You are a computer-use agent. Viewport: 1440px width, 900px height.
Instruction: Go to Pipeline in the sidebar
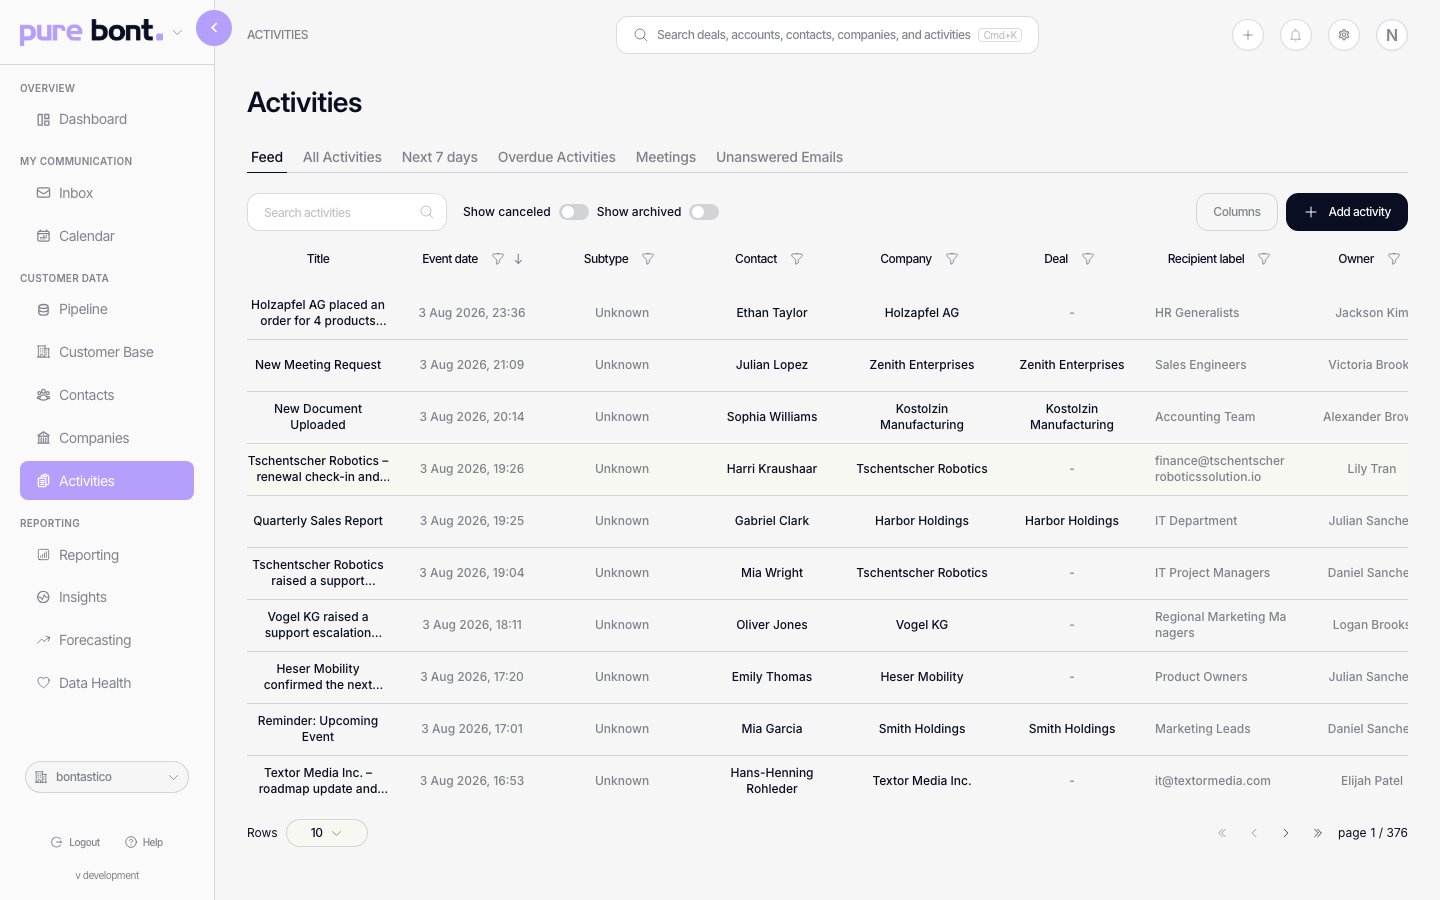107,309
